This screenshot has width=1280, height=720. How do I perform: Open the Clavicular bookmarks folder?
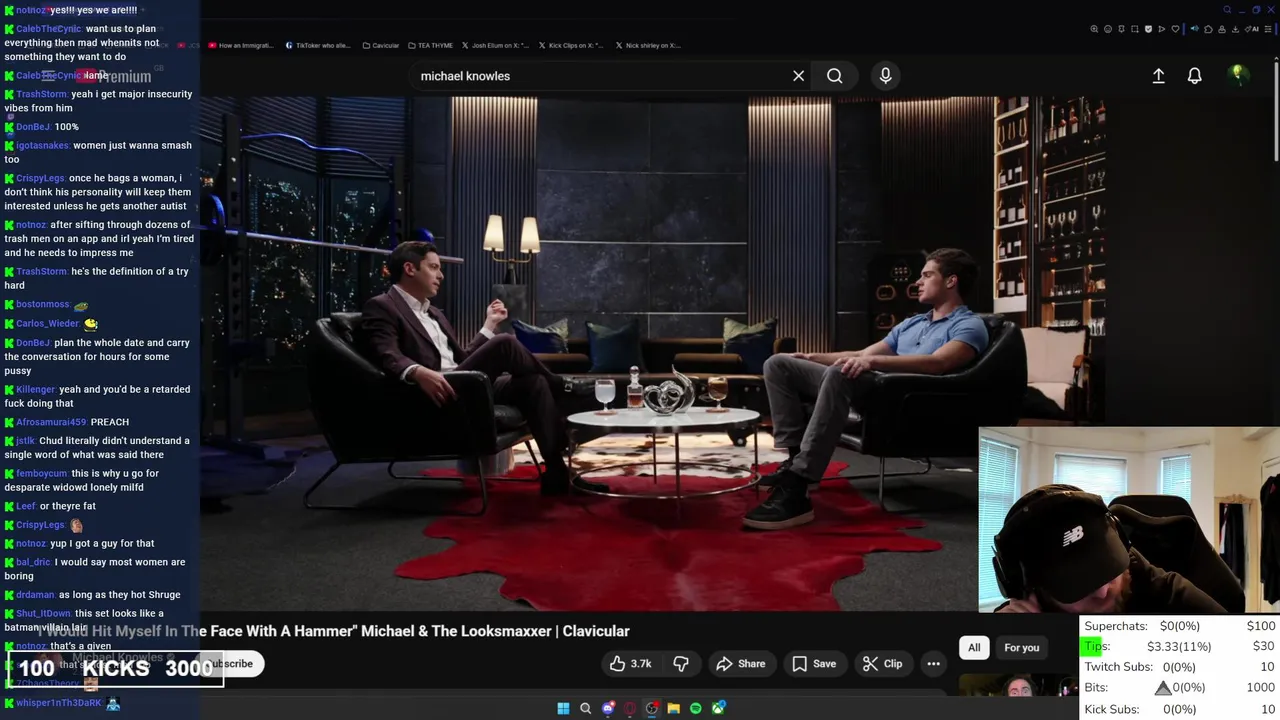tap(381, 45)
